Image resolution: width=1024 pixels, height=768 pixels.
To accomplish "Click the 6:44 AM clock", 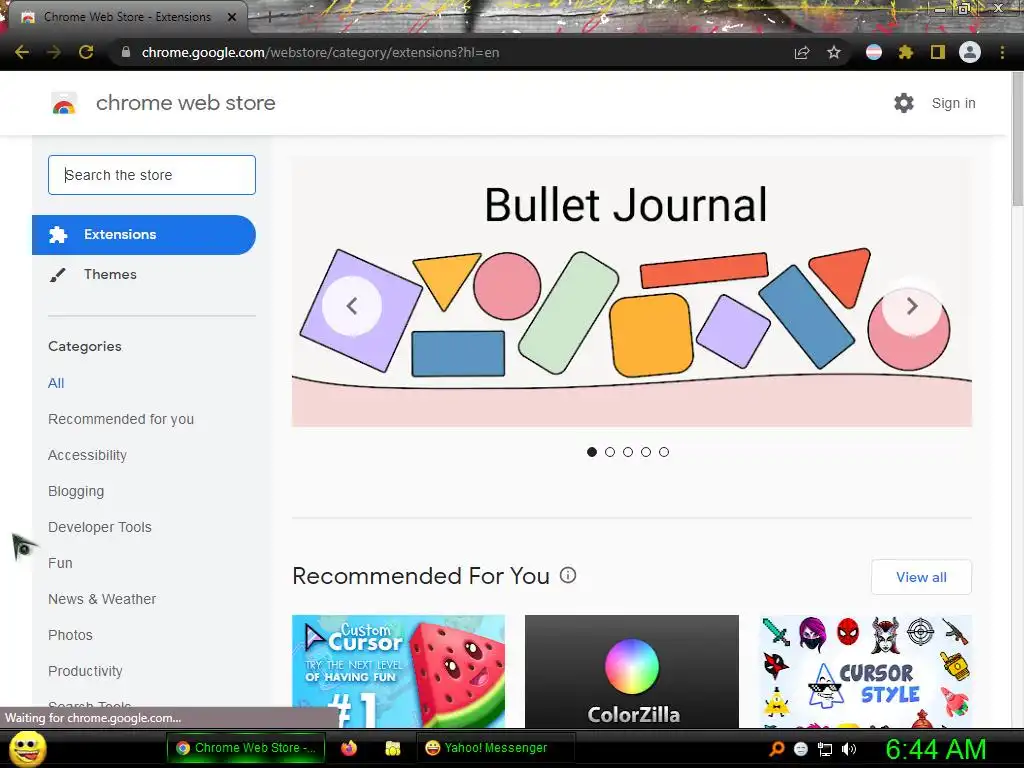I will (935, 749).
